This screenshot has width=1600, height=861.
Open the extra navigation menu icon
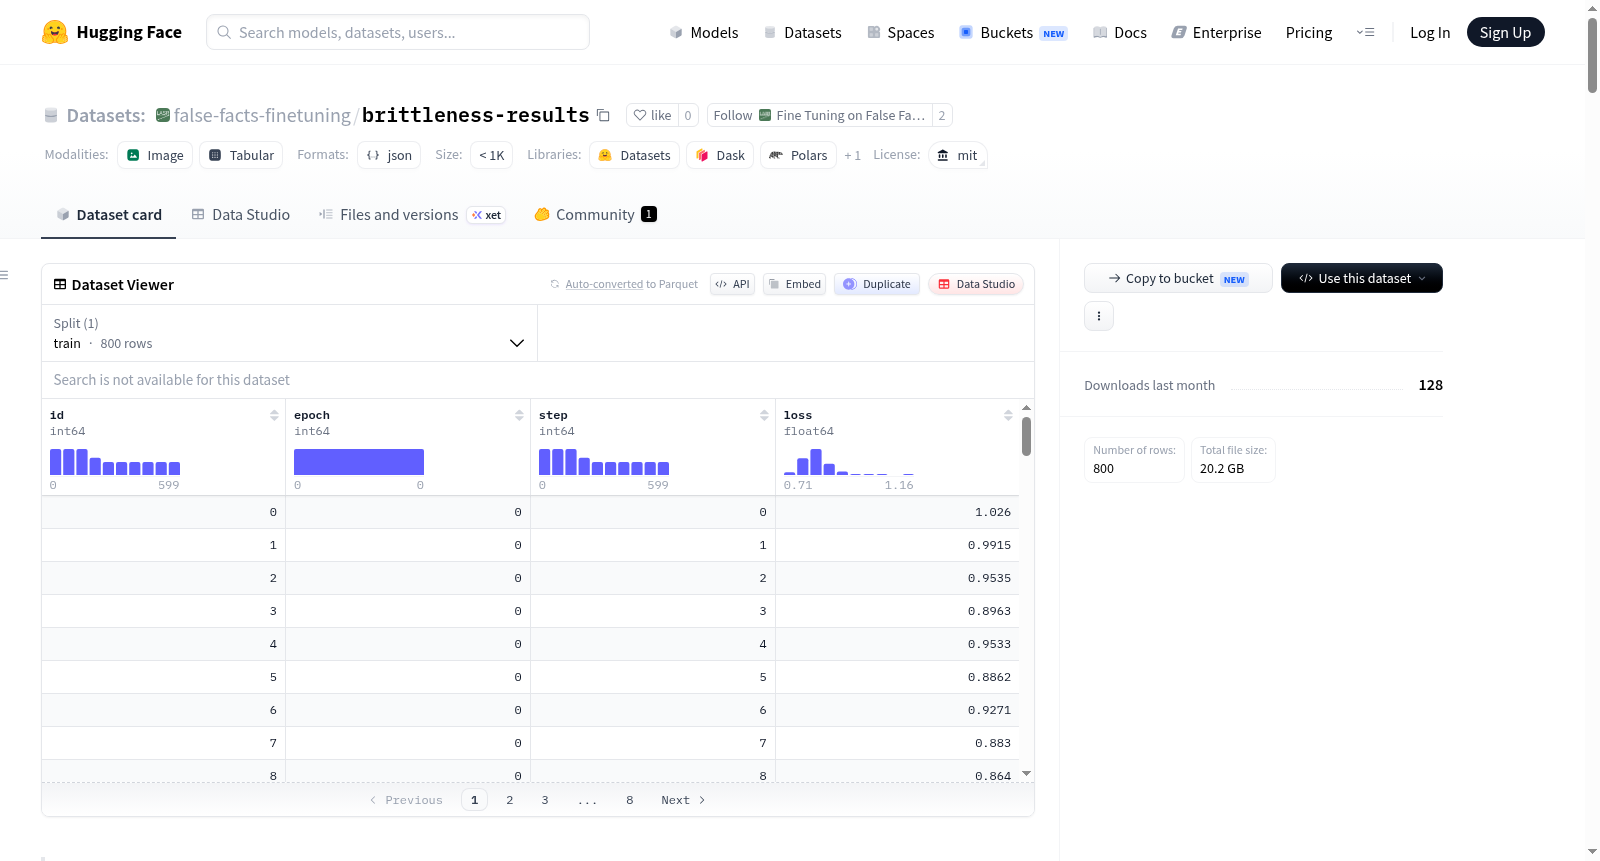tap(1365, 32)
